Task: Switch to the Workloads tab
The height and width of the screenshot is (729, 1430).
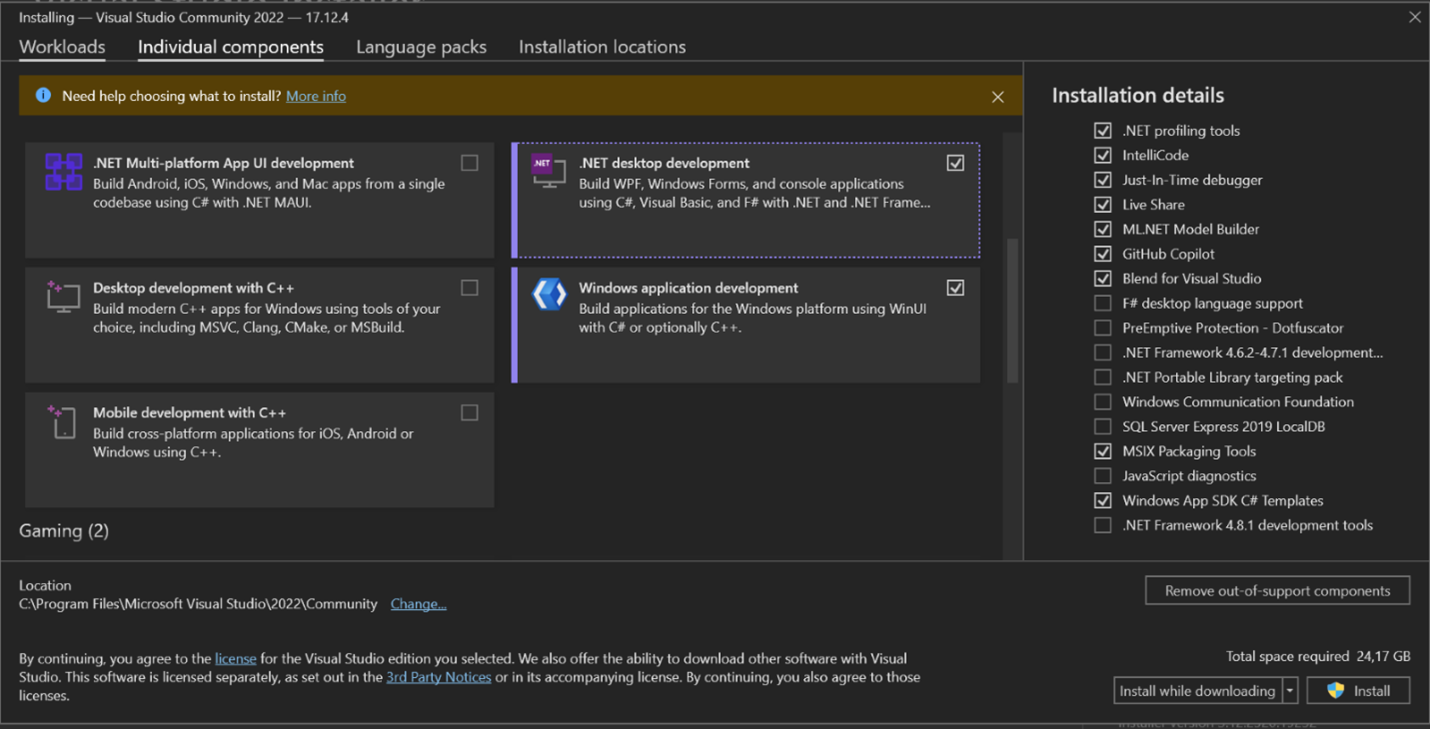Action: point(62,47)
